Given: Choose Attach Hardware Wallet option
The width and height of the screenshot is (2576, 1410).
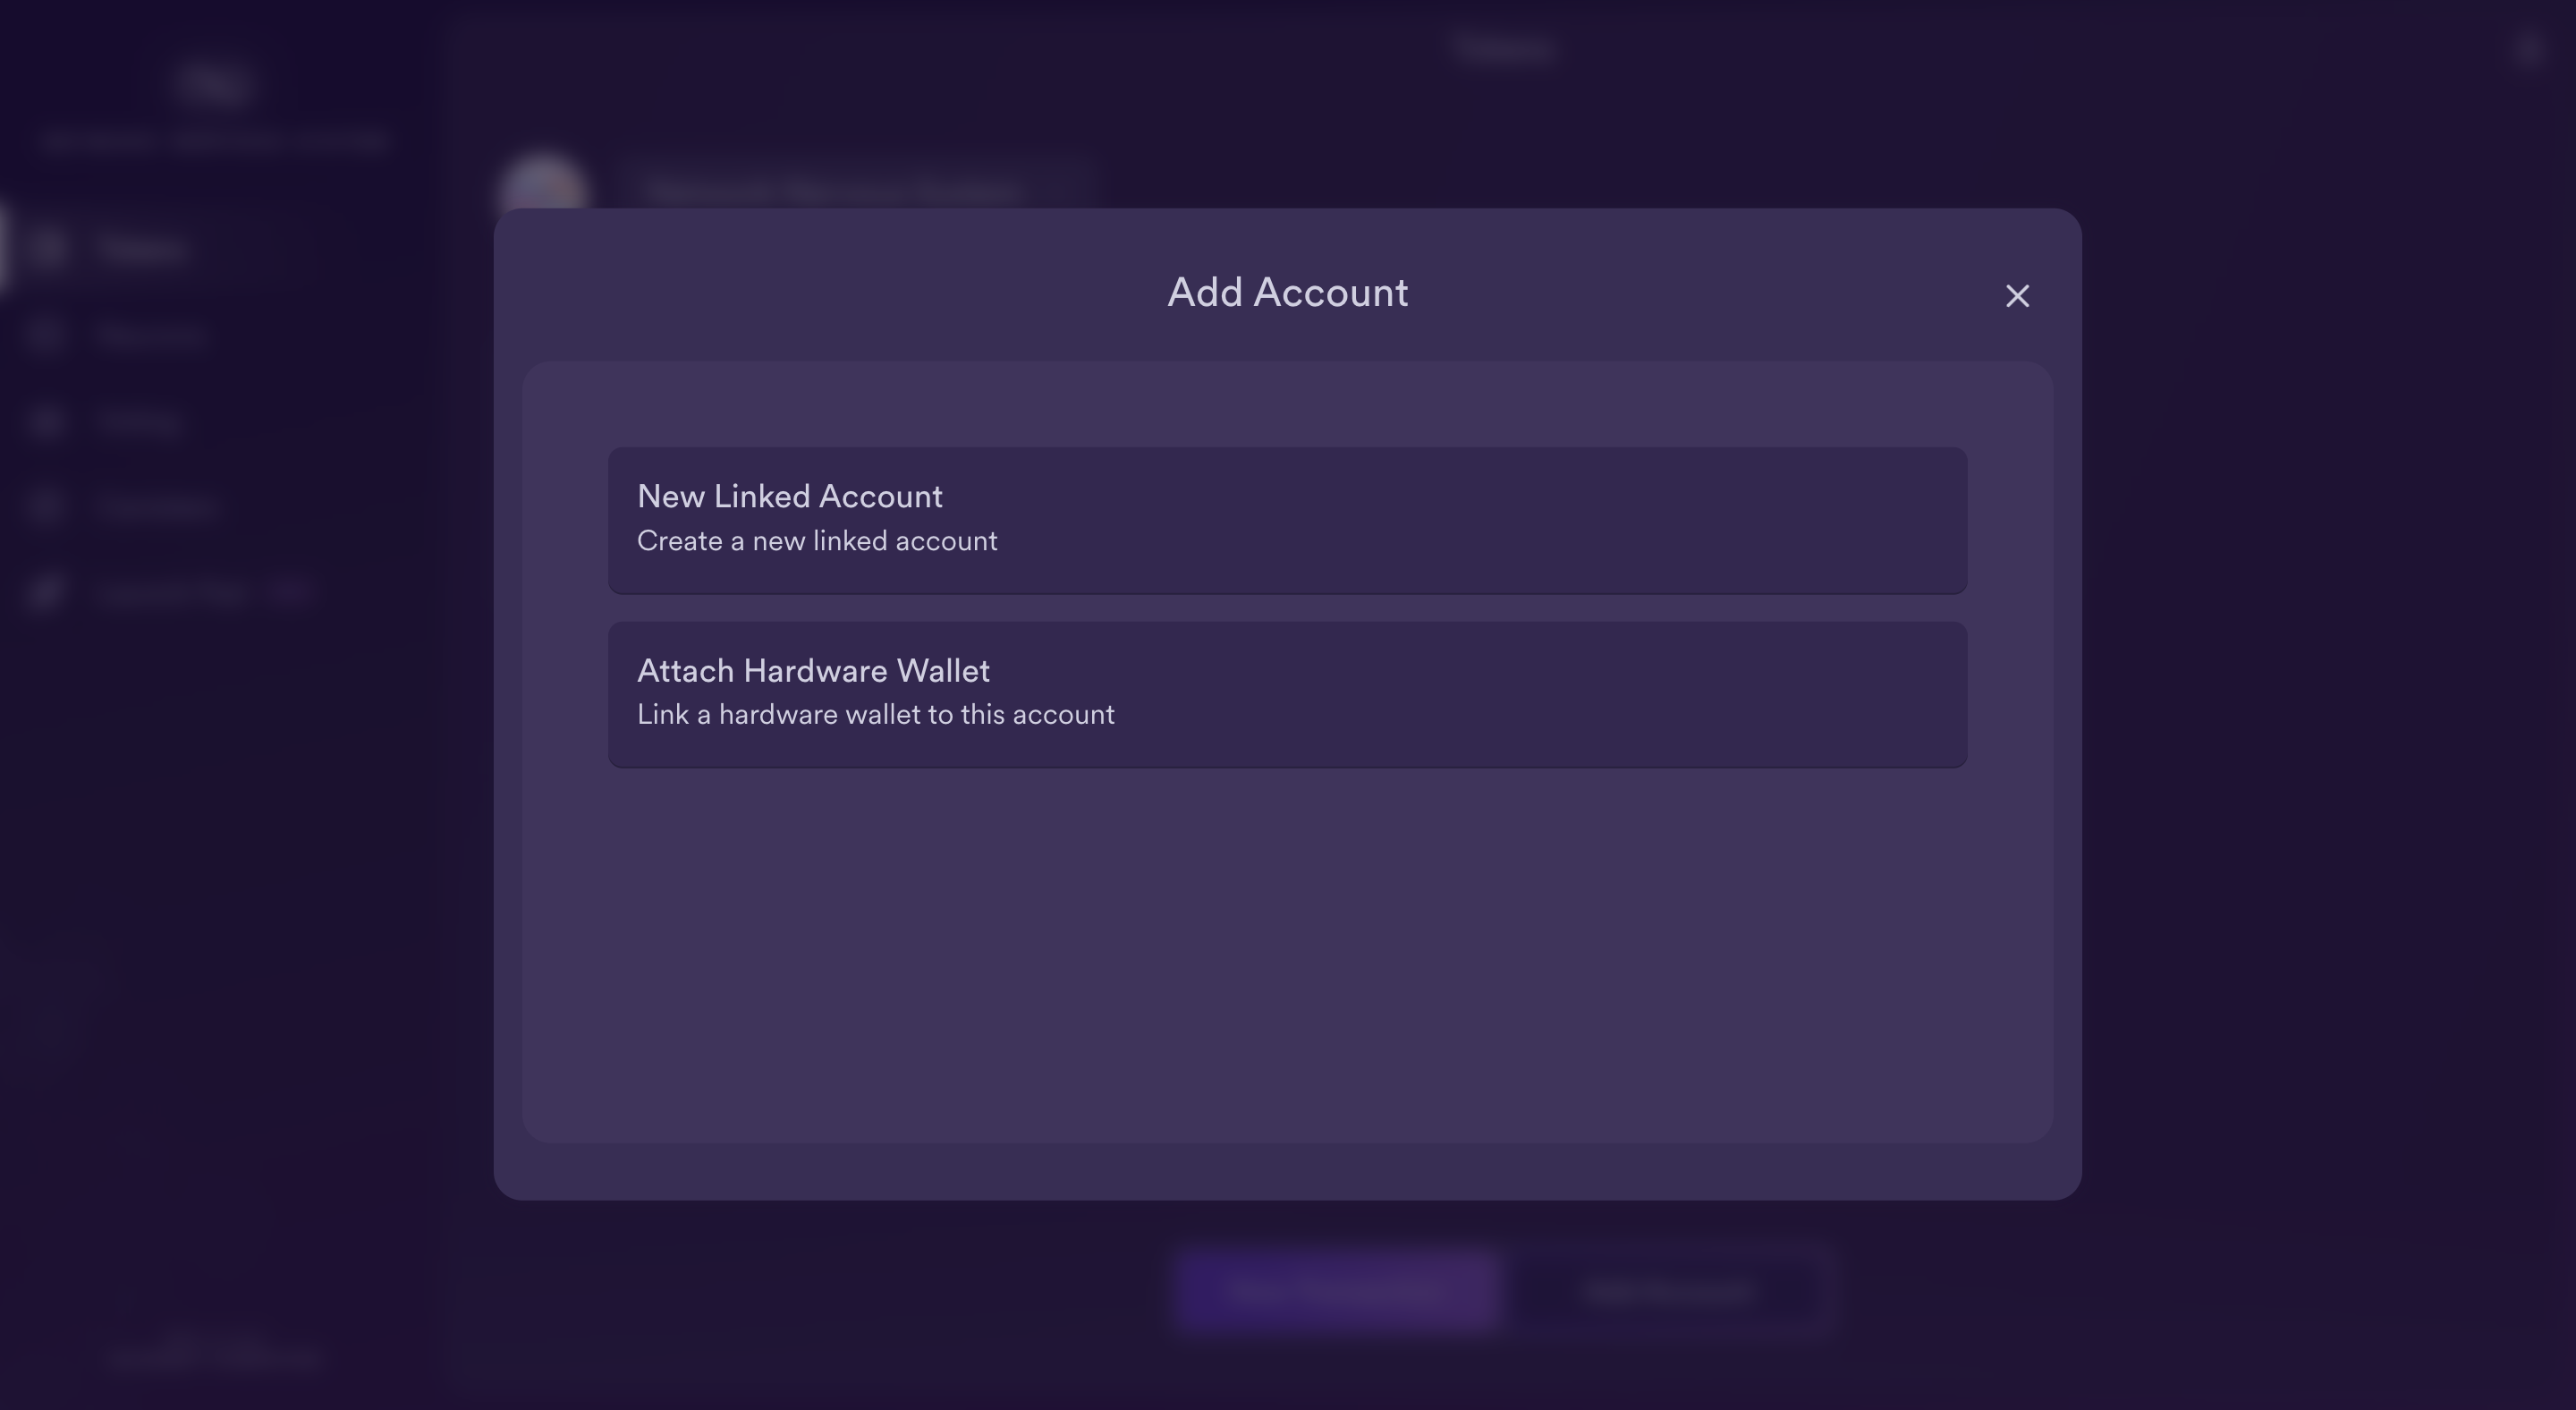Looking at the screenshot, I should [1287, 694].
